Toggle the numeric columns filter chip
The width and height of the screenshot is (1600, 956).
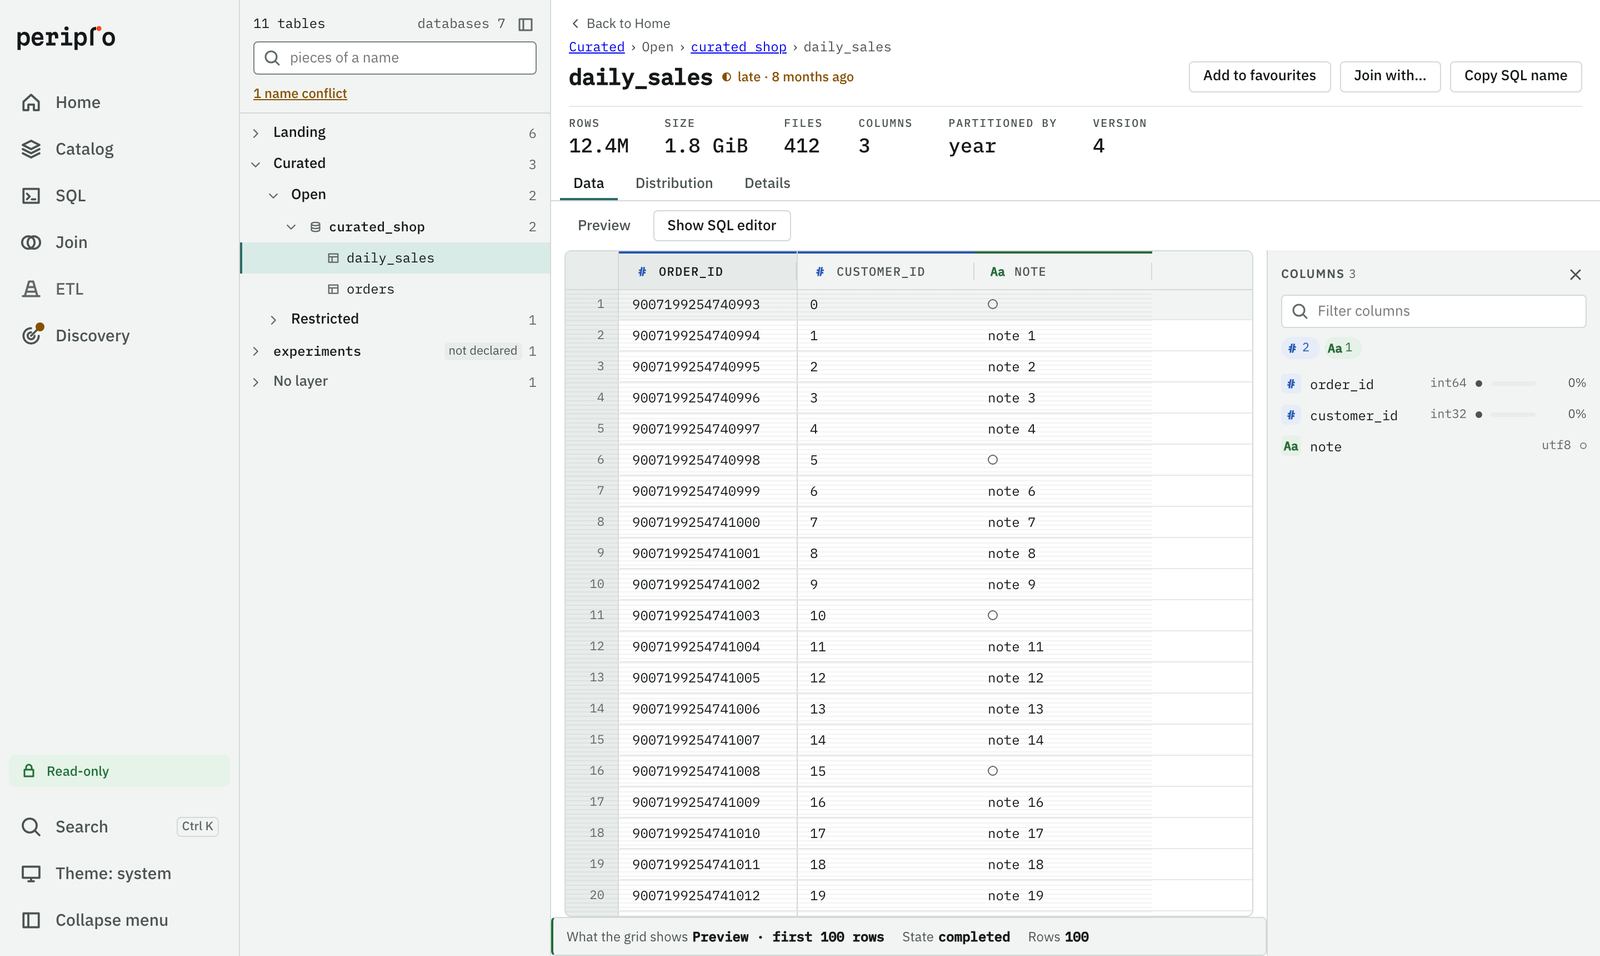[1298, 348]
